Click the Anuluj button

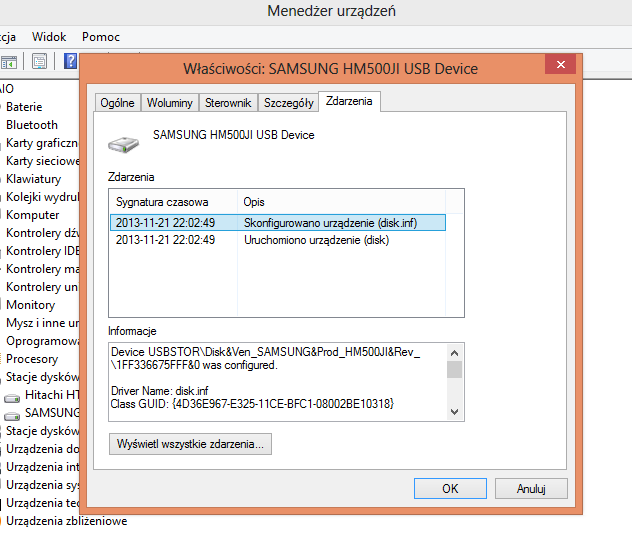pos(531,488)
